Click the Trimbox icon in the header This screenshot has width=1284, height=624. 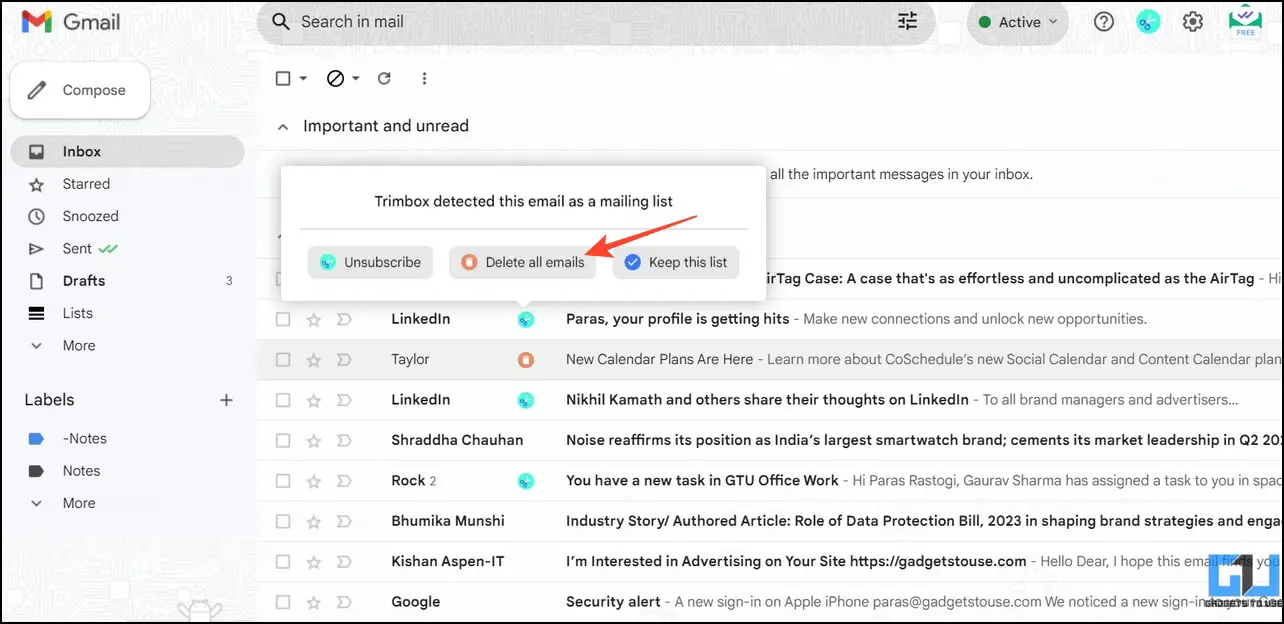point(1148,22)
